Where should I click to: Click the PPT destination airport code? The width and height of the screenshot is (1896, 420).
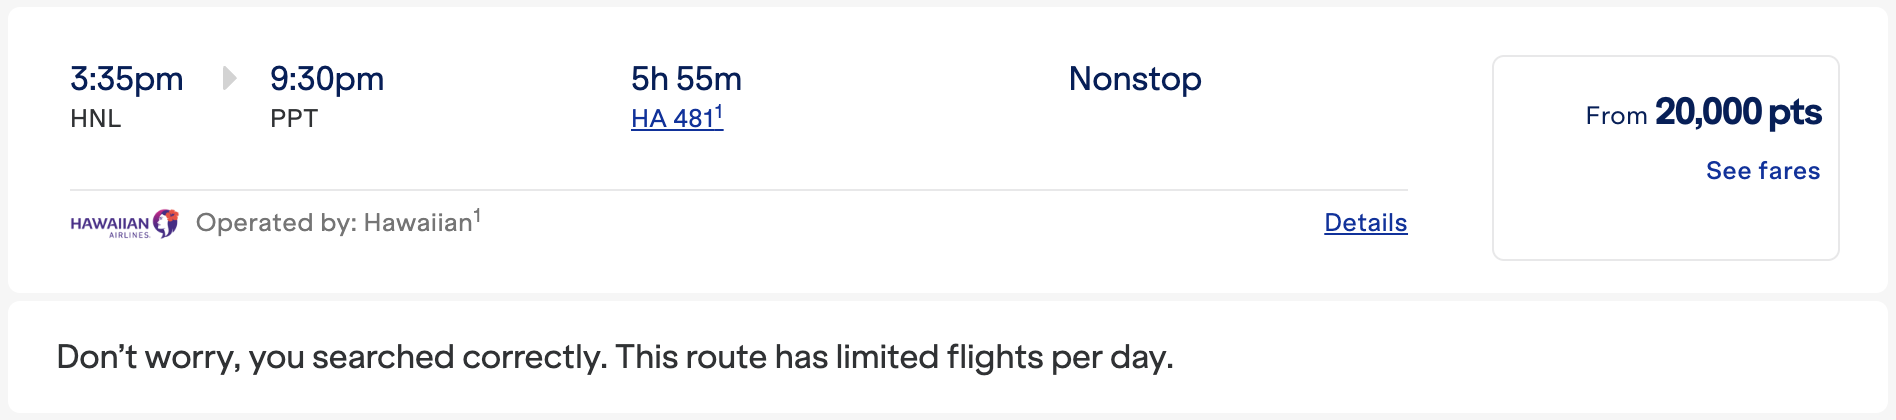tap(294, 118)
